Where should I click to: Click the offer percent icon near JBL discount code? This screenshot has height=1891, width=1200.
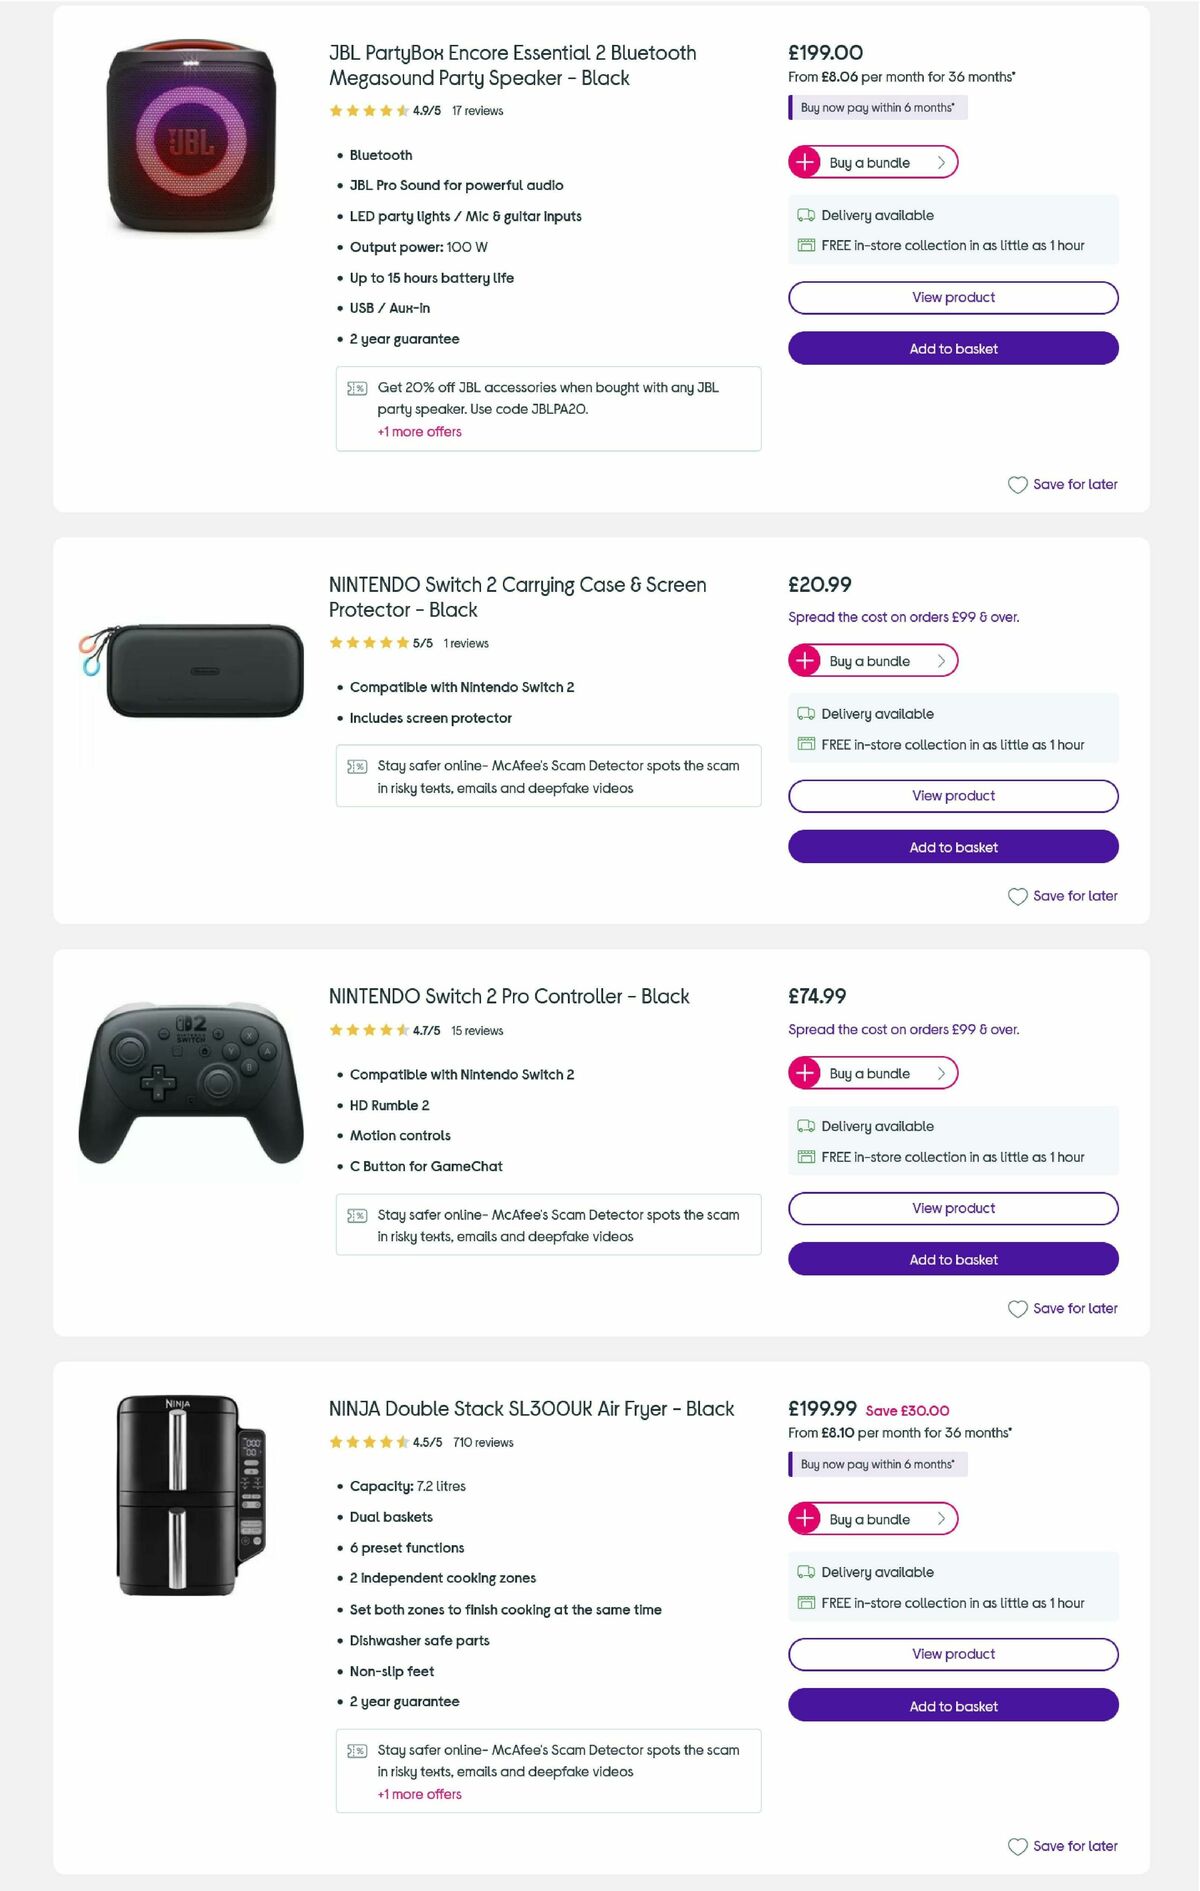[x=355, y=388]
